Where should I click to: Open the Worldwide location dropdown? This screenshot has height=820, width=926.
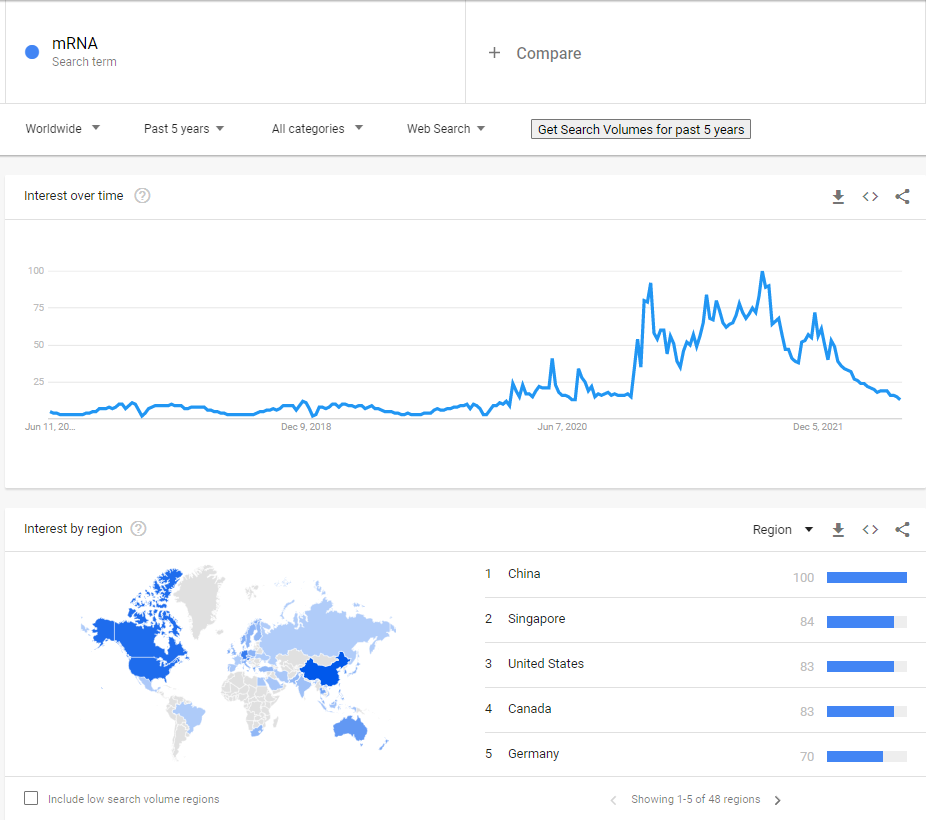tap(63, 129)
